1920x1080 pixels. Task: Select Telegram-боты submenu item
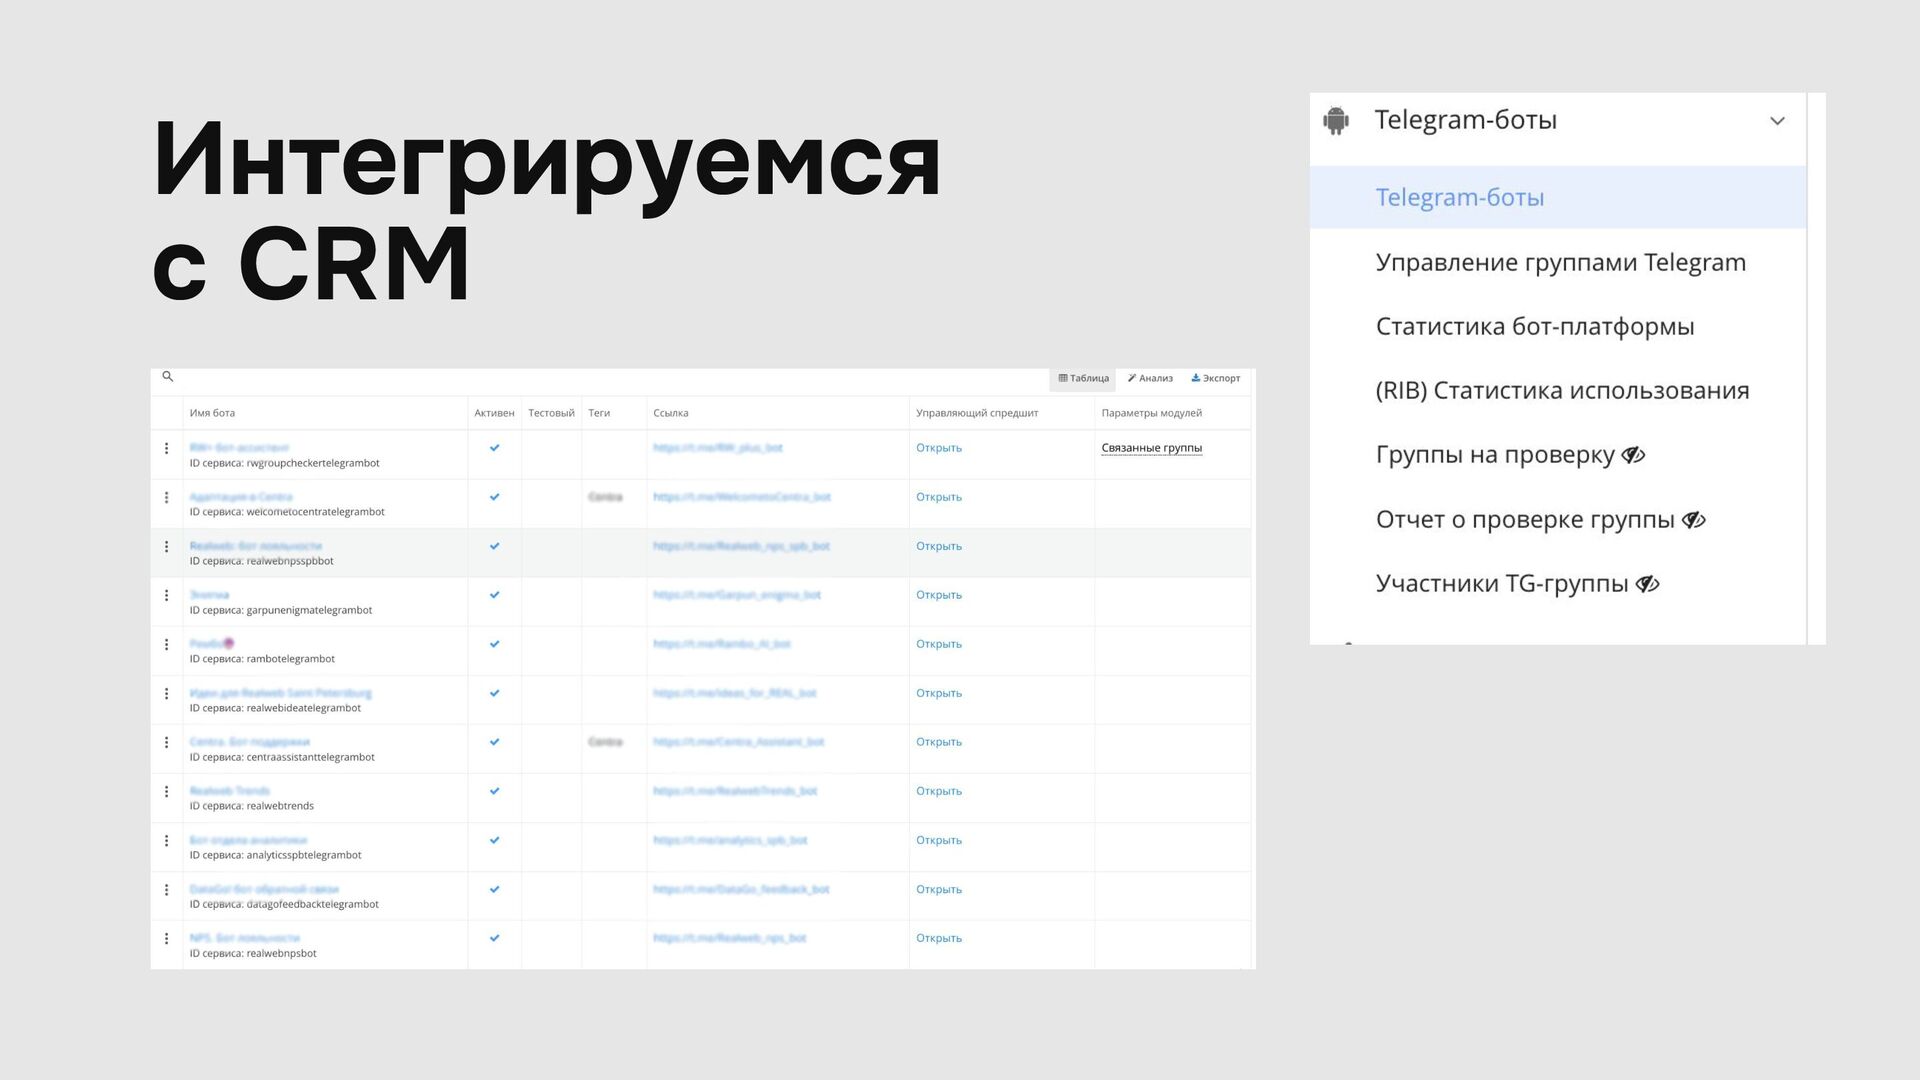(x=1558, y=198)
